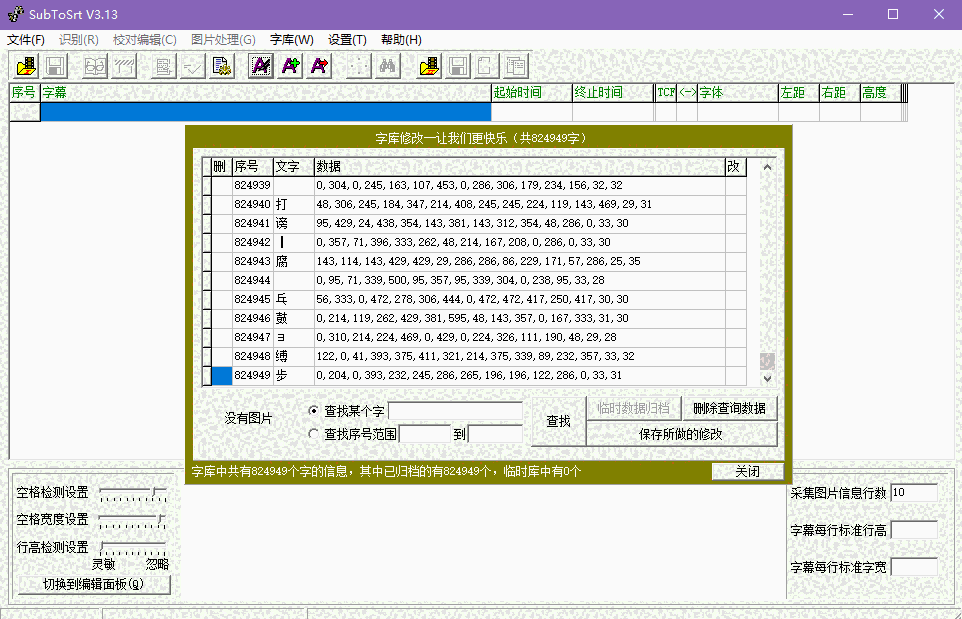The height and width of the screenshot is (619, 962).
Task: Click the Save icon on the toolbar
Action: pyautogui.click(x=55, y=66)
